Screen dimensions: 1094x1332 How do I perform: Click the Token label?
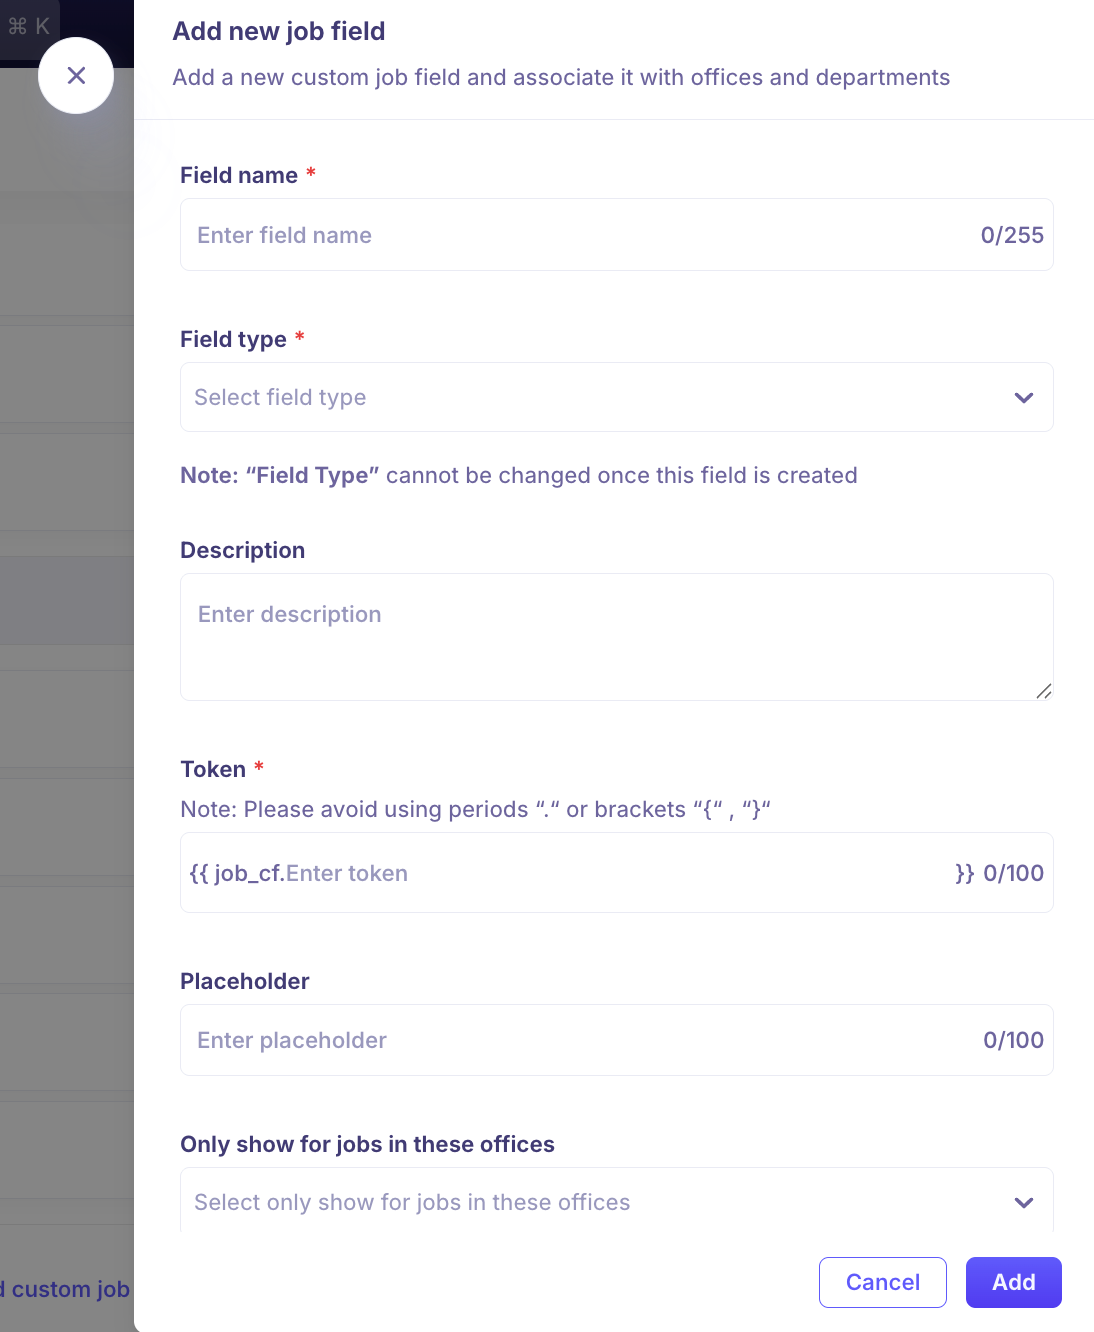click(213, 769)
